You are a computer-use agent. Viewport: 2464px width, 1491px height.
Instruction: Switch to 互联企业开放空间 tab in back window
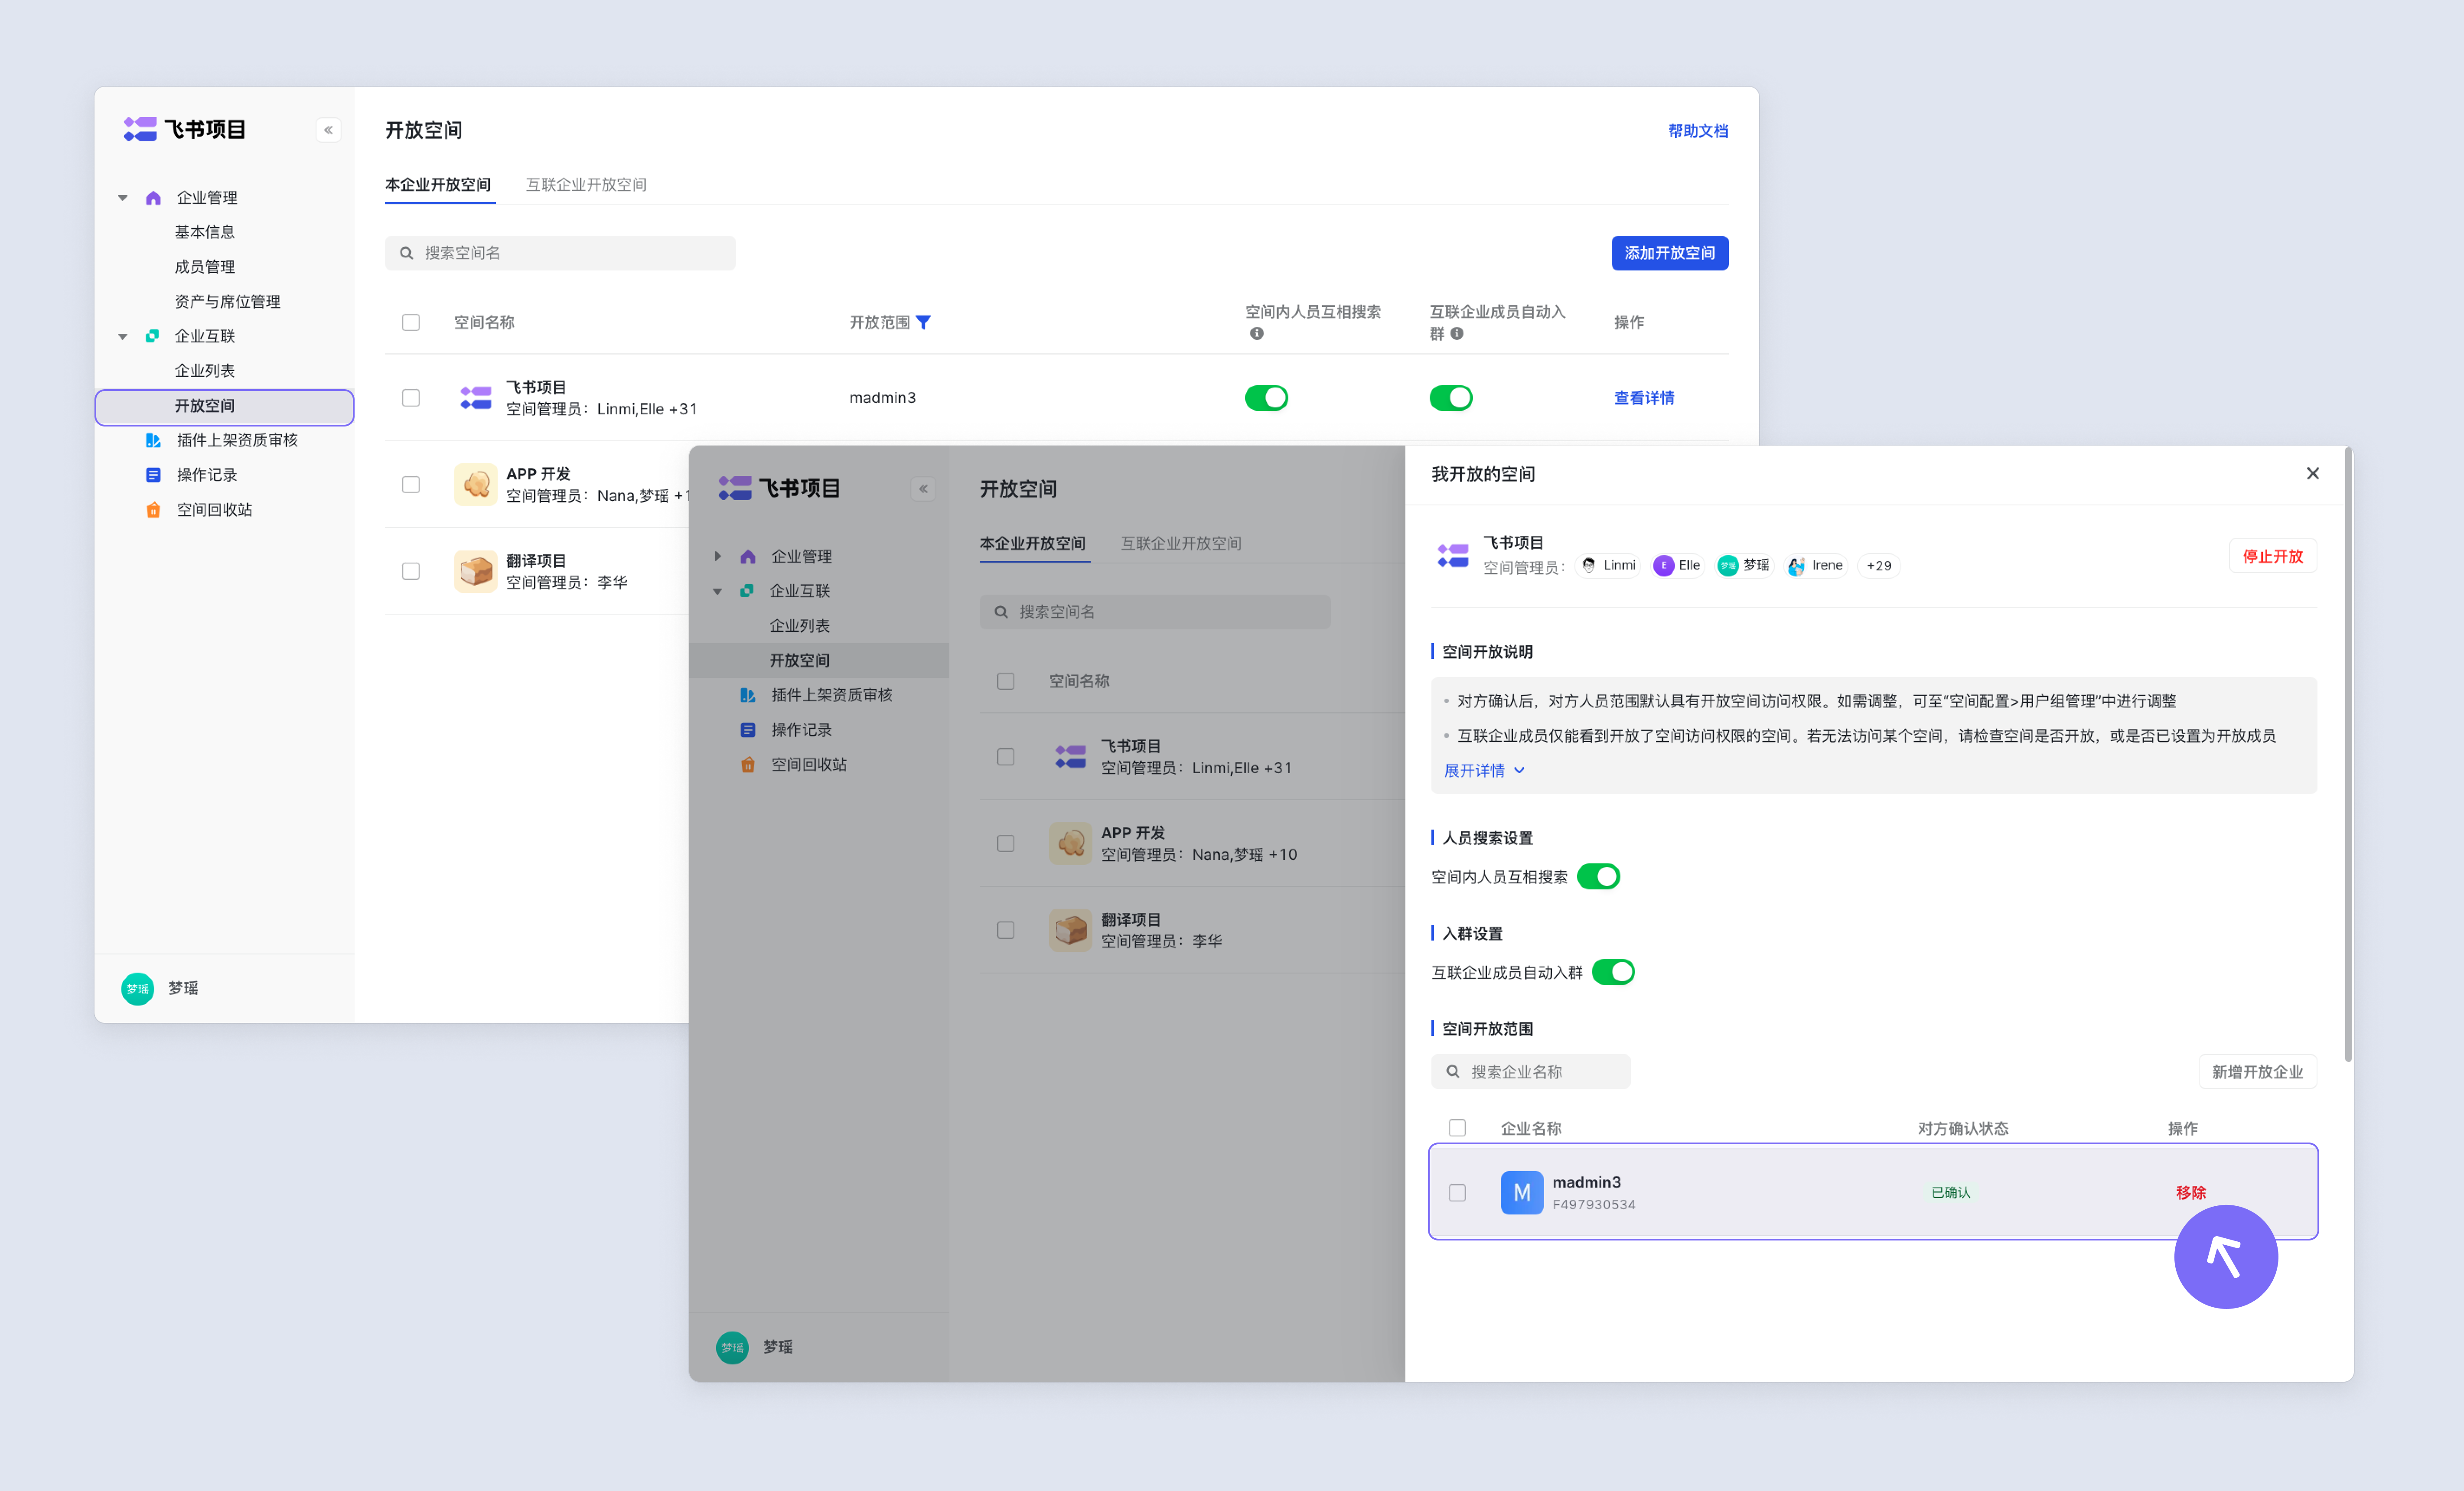pyautogui.click(x=586, y=185)
